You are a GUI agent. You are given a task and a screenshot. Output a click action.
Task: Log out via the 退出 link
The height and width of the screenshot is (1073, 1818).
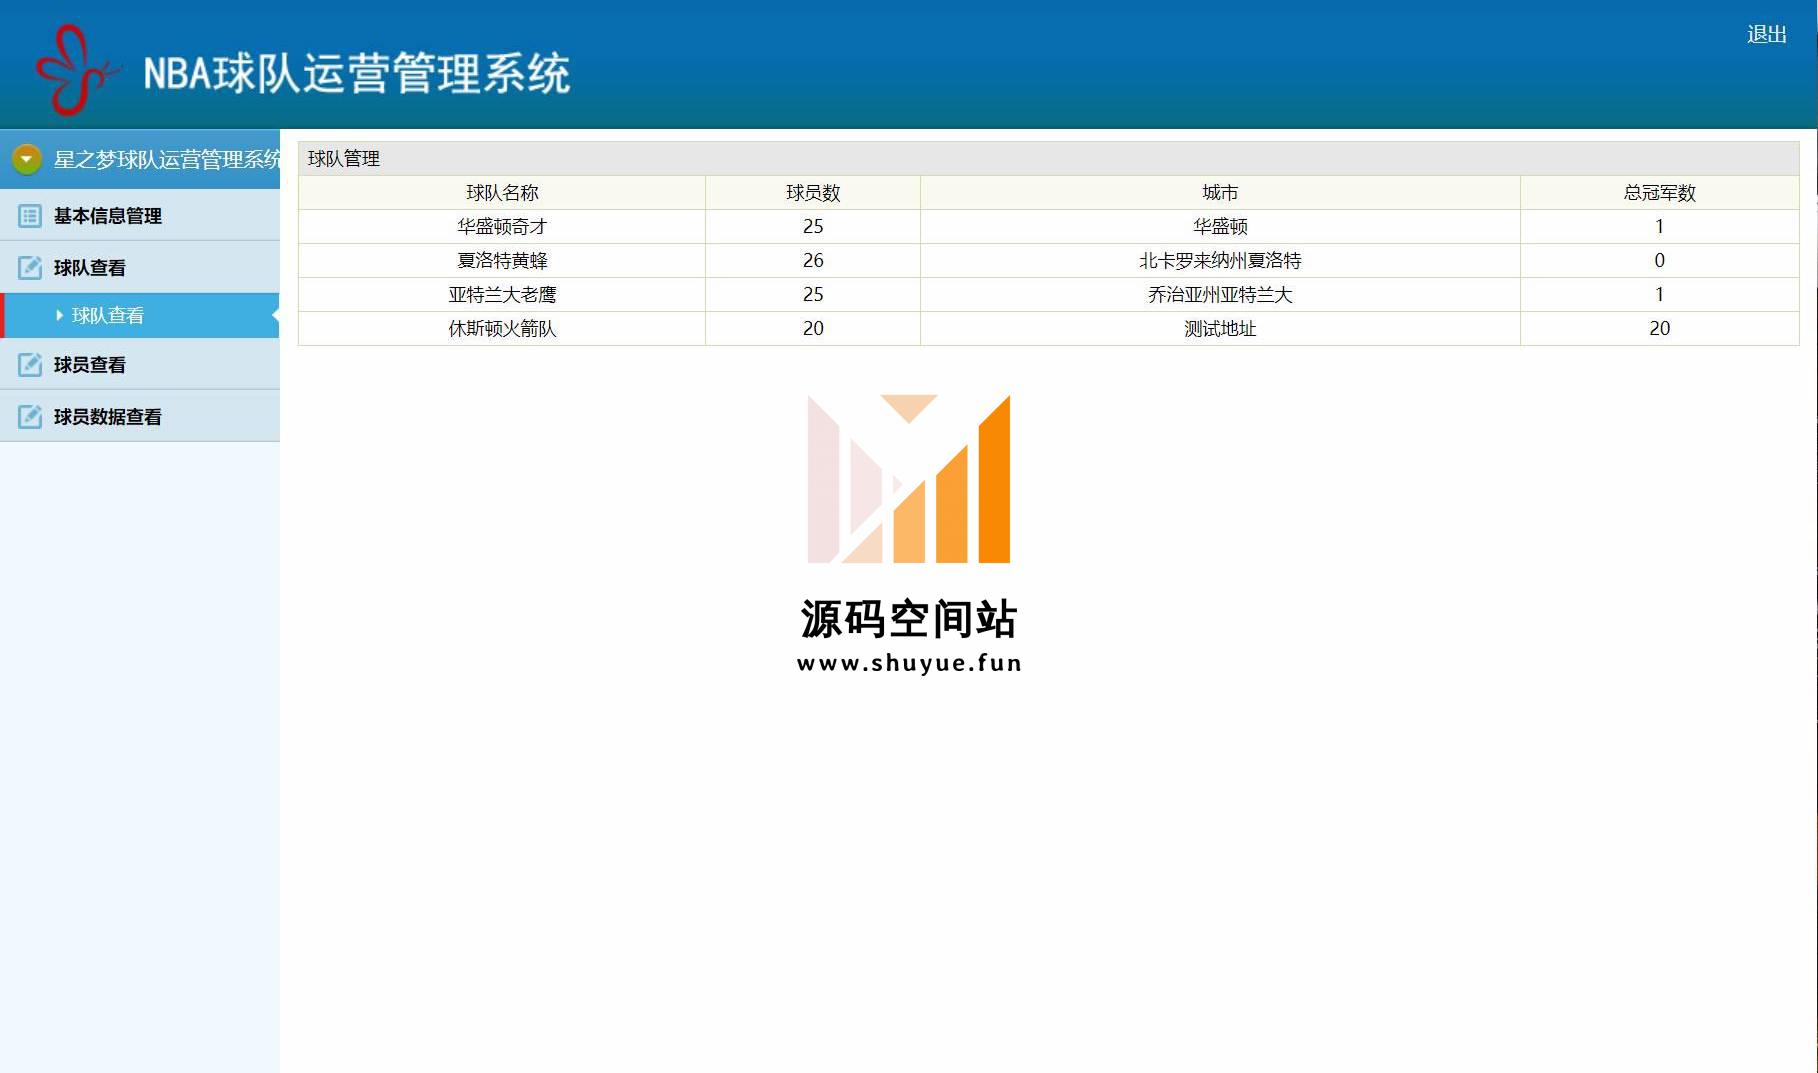(x=1766, y=35)
